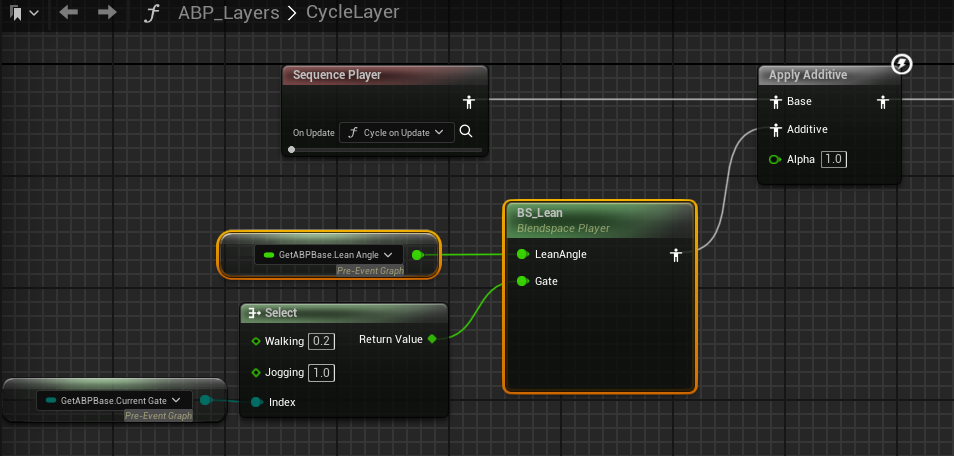This screenshot has height=456, width=954.
Task: Open the bookmarks dropdown icon
Action: [24, 13]
